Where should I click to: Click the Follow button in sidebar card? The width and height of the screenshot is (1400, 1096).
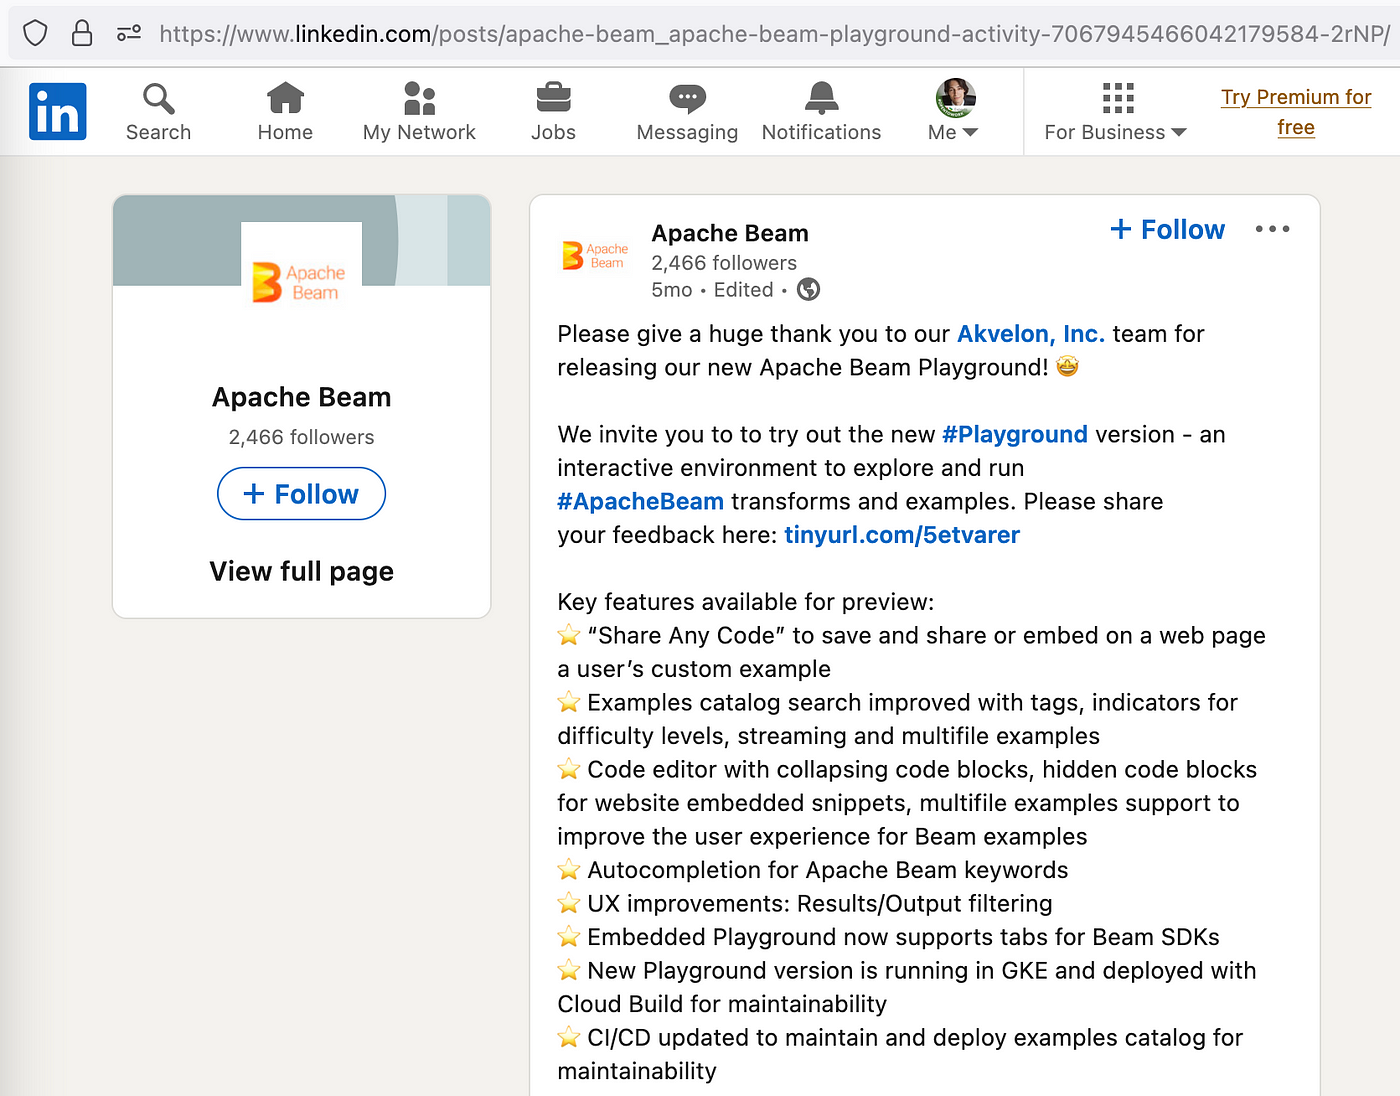click(x=301, y=494)
